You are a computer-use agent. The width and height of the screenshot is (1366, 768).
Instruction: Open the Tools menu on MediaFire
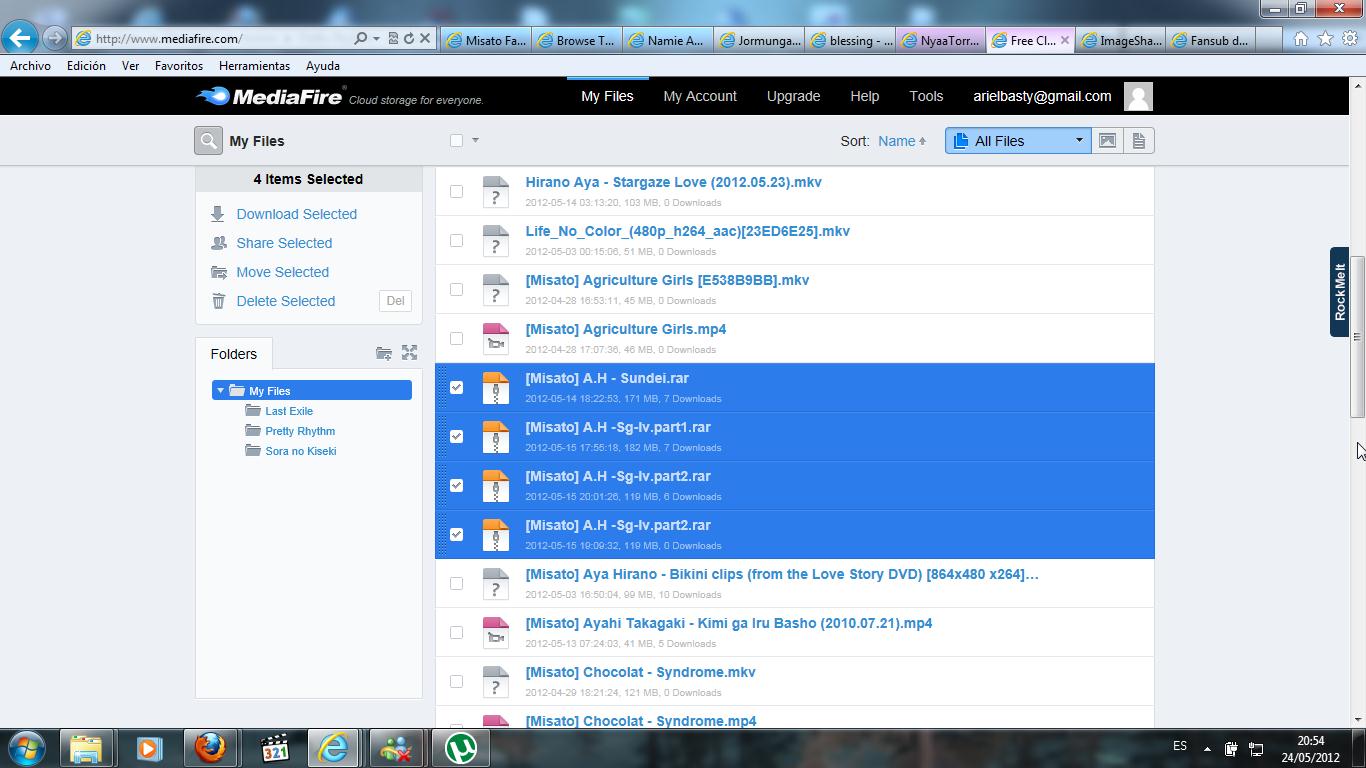pyautogui.click(x=926, y=96)
